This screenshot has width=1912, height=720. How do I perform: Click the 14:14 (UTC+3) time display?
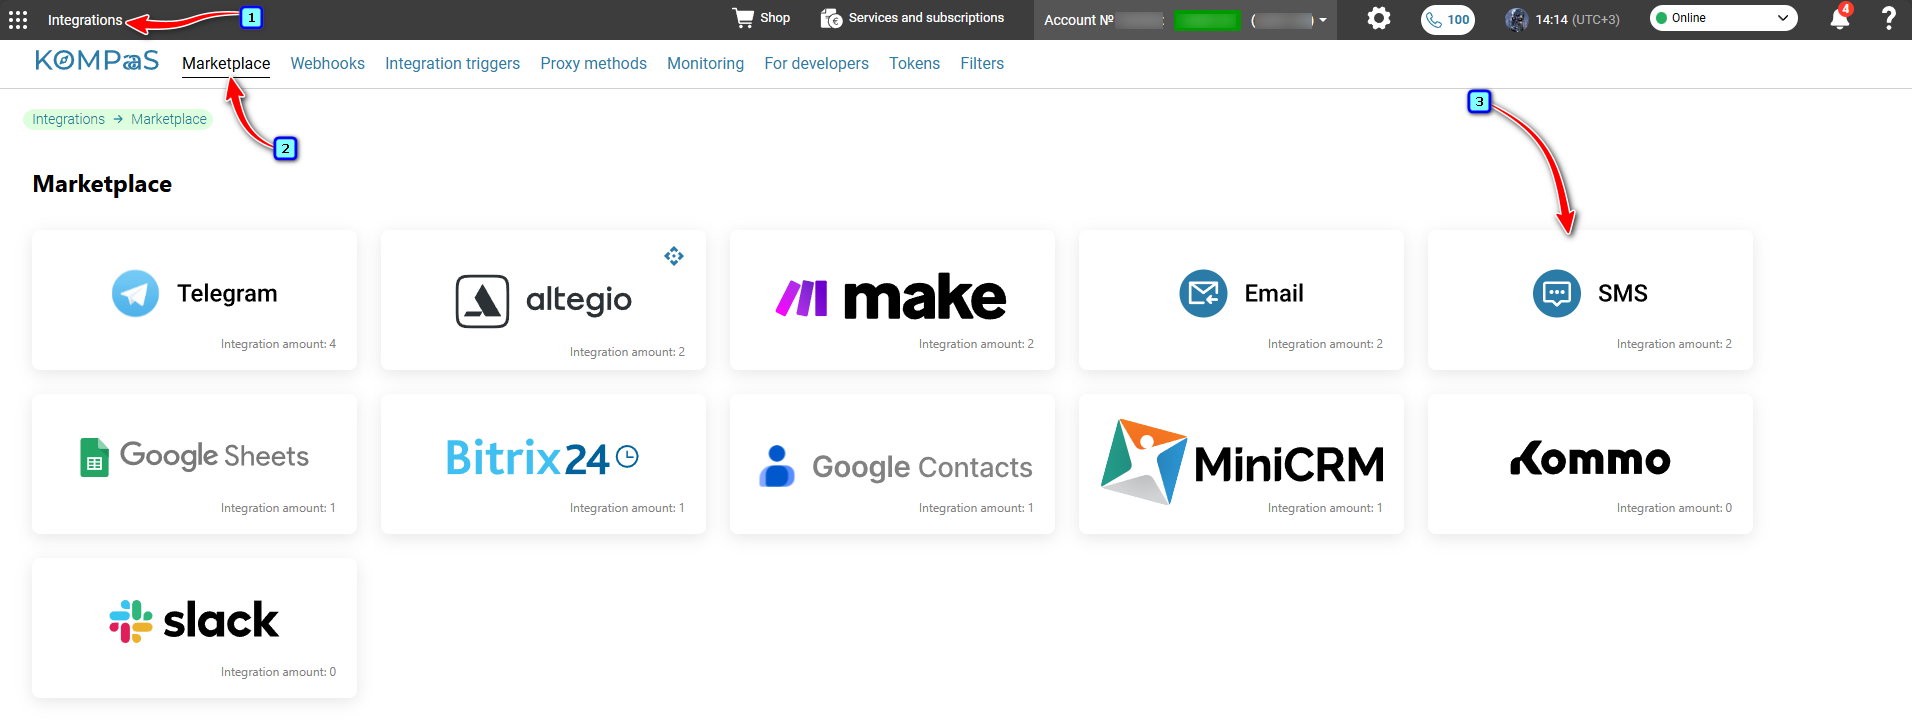(1577, 19)
